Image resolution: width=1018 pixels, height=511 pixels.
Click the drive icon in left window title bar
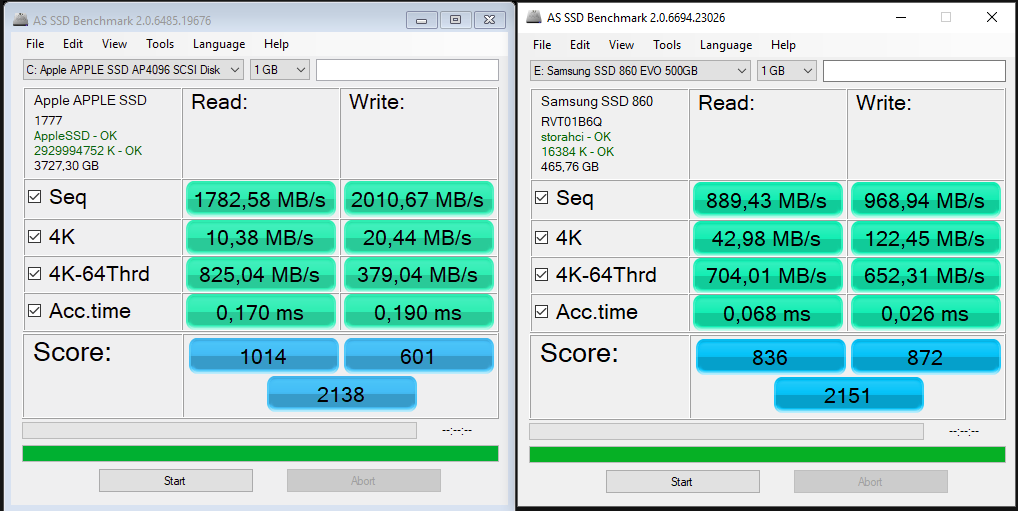21,20
